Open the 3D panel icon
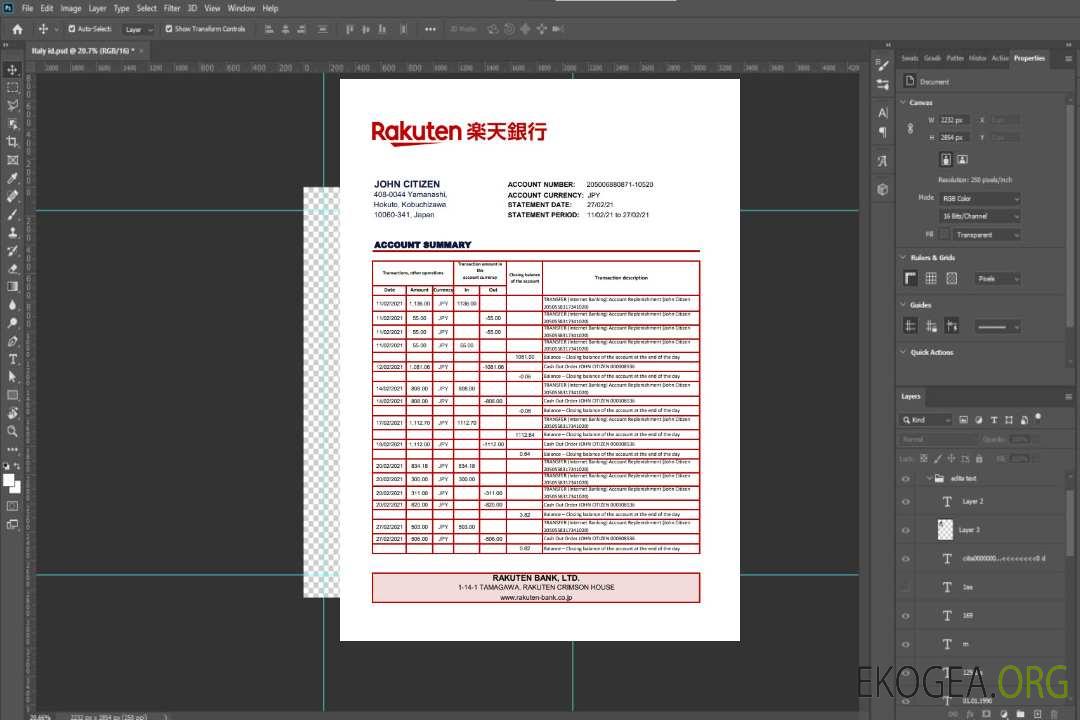 point(883,189)
